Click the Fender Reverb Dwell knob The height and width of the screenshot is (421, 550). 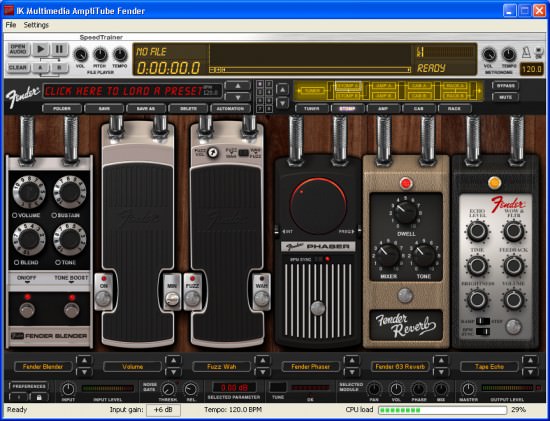[x=405, y=212]
